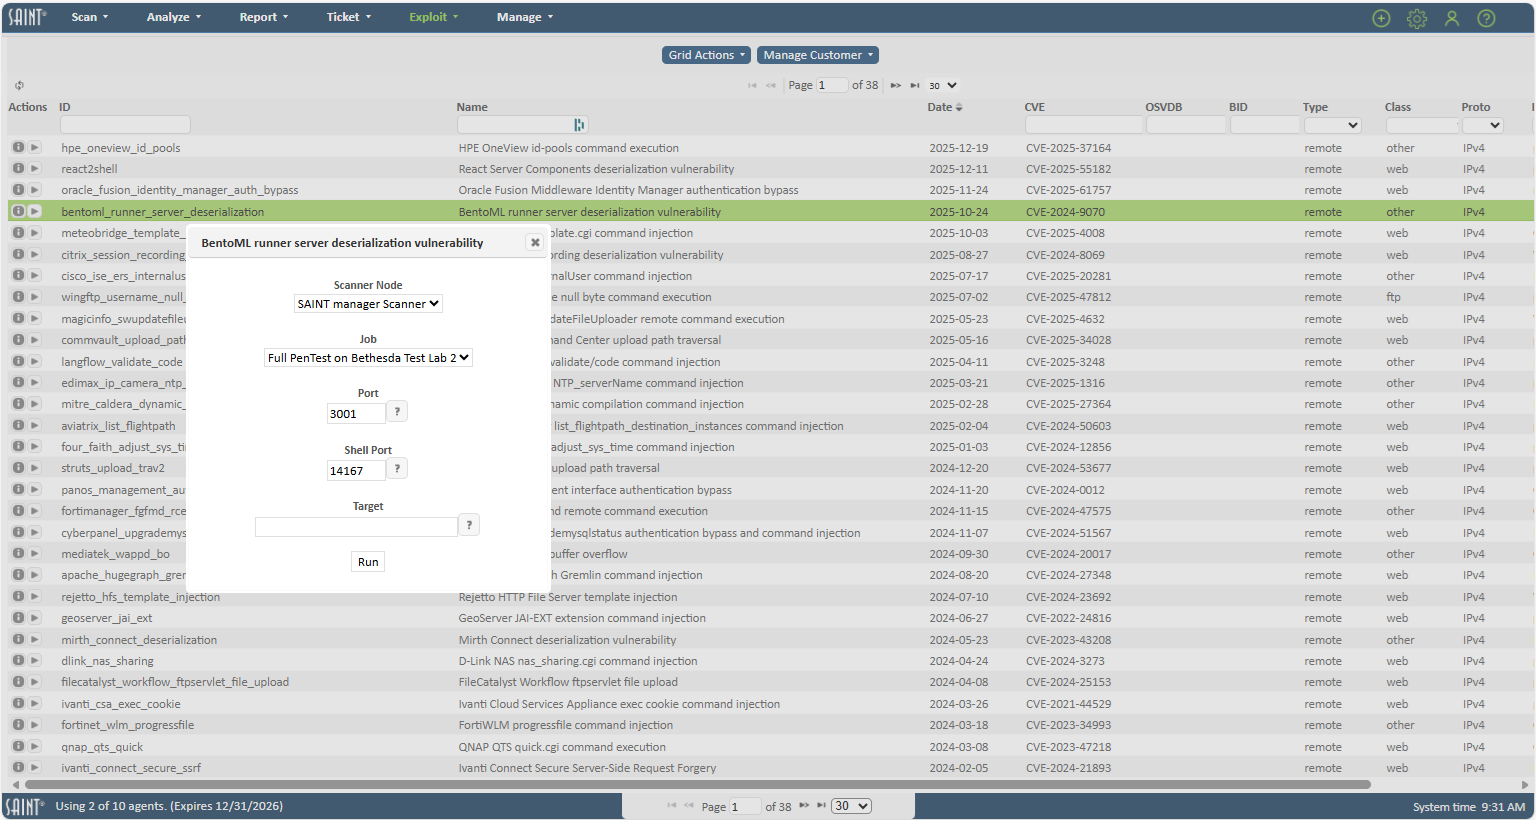The height and width of the screenshot is (820, 1536).
Task: Click the user account icon
Action: point(1452,18)
